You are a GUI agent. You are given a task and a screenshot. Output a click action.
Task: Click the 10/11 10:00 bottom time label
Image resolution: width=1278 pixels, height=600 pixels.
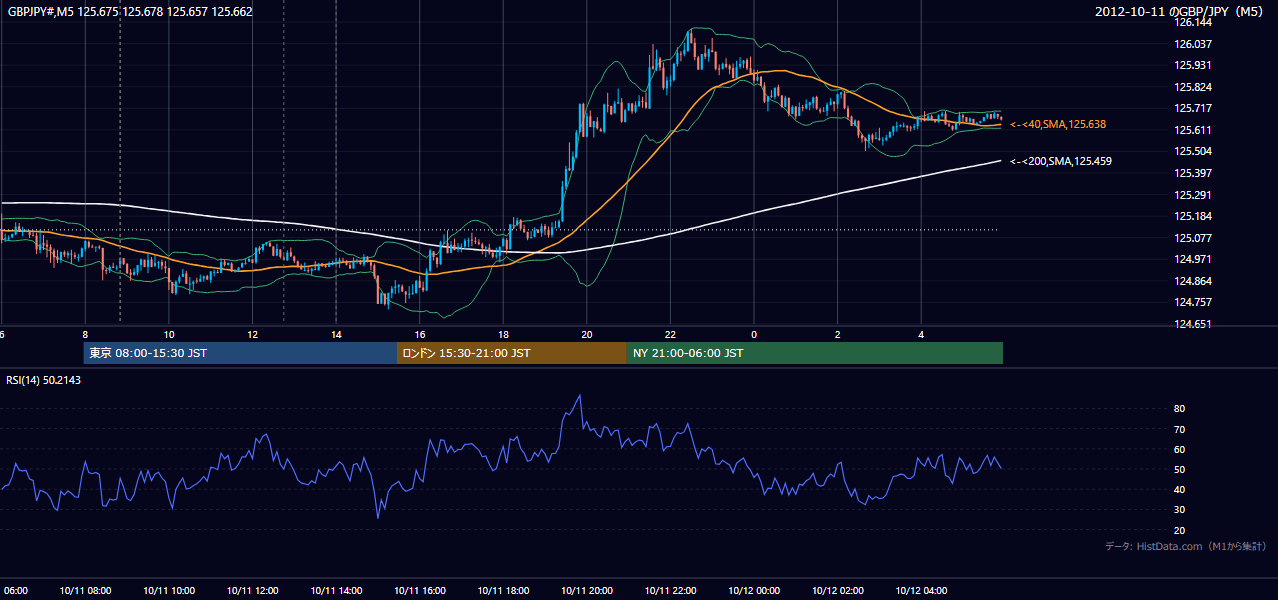click(169, 591)
